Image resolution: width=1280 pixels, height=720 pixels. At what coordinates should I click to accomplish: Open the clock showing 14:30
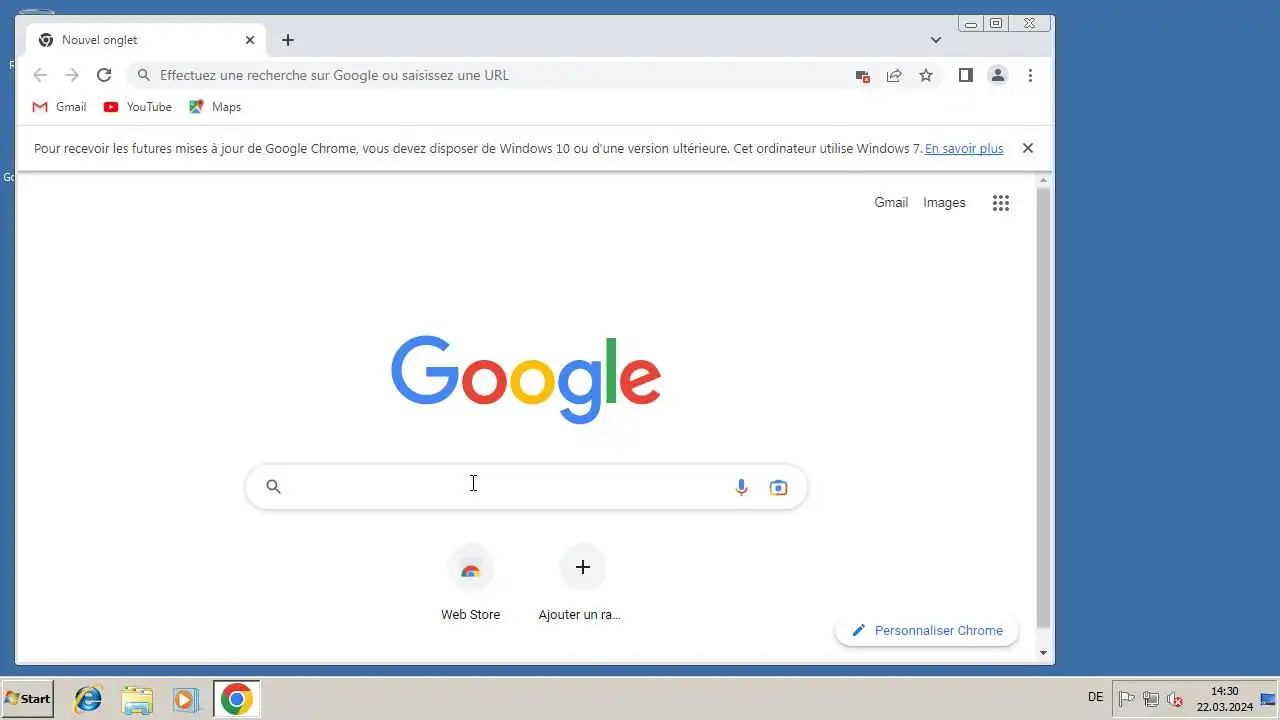pyautogui.click(x=1224, y=699)
